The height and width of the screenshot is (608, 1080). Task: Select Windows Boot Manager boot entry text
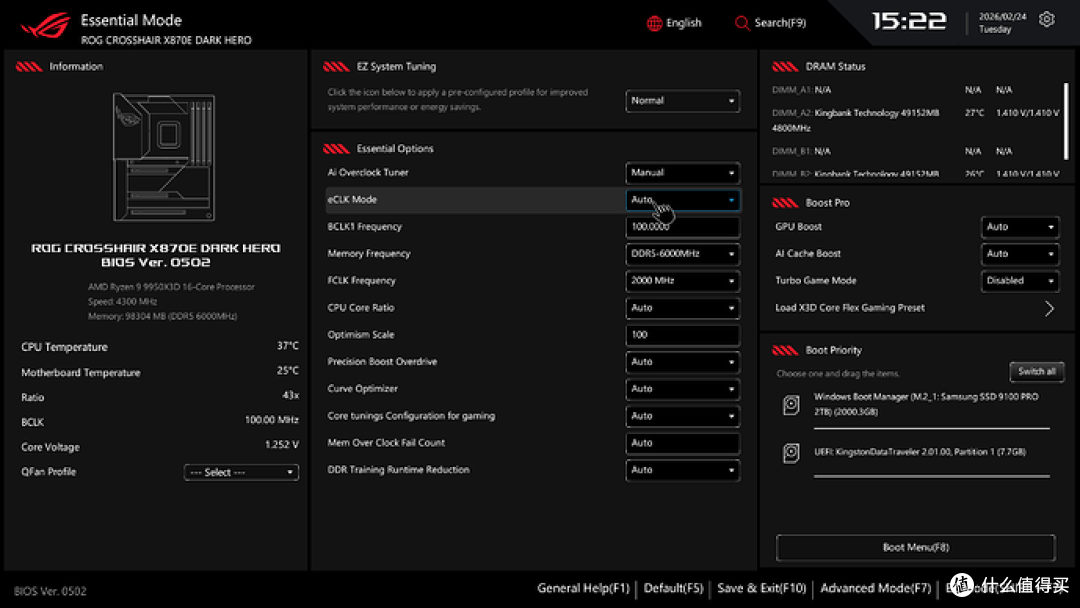(x=926, y=404)
